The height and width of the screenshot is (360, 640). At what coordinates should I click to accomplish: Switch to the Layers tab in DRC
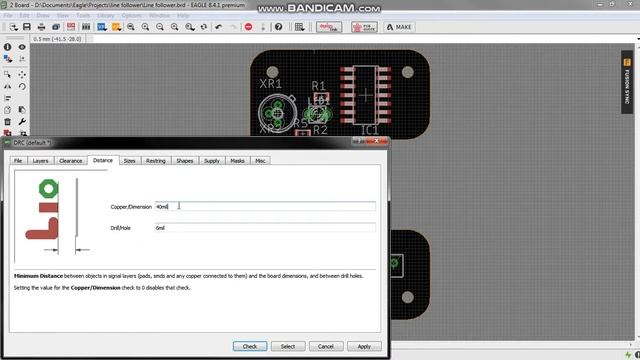(x=40, y=161)
